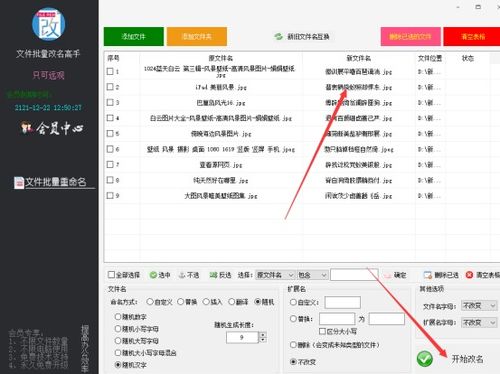Click the document icon beside 文件批量重命名
500x374 pixels.
19,182
